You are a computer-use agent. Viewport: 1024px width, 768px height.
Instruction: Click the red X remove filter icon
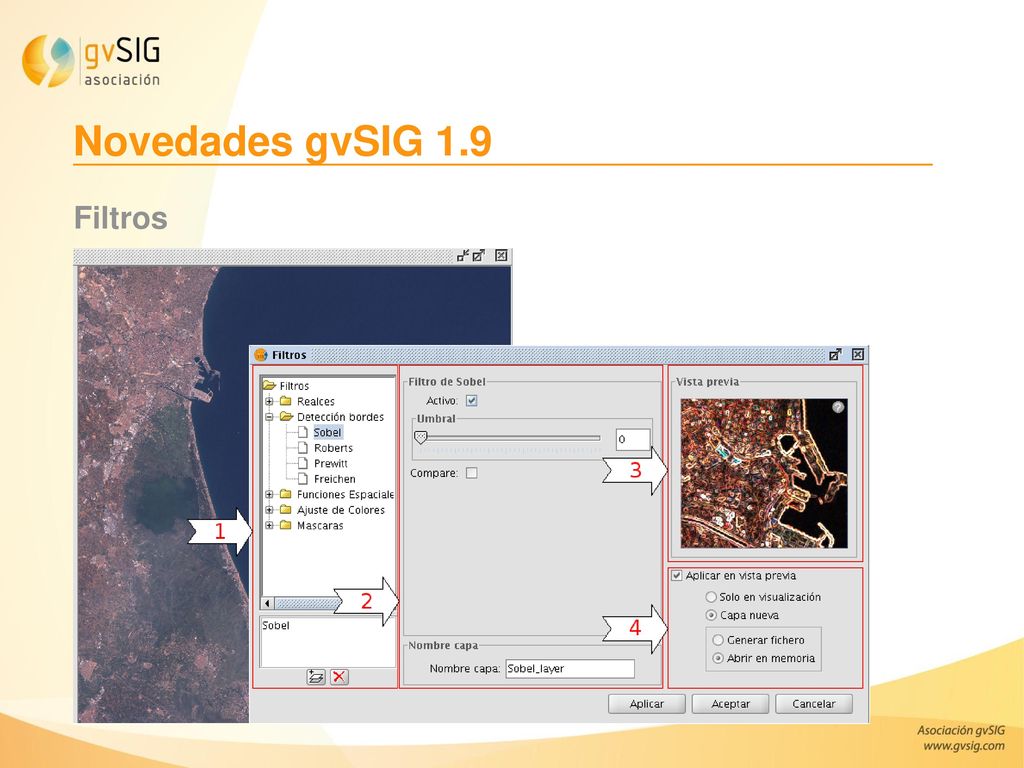[x=339, y=677]
